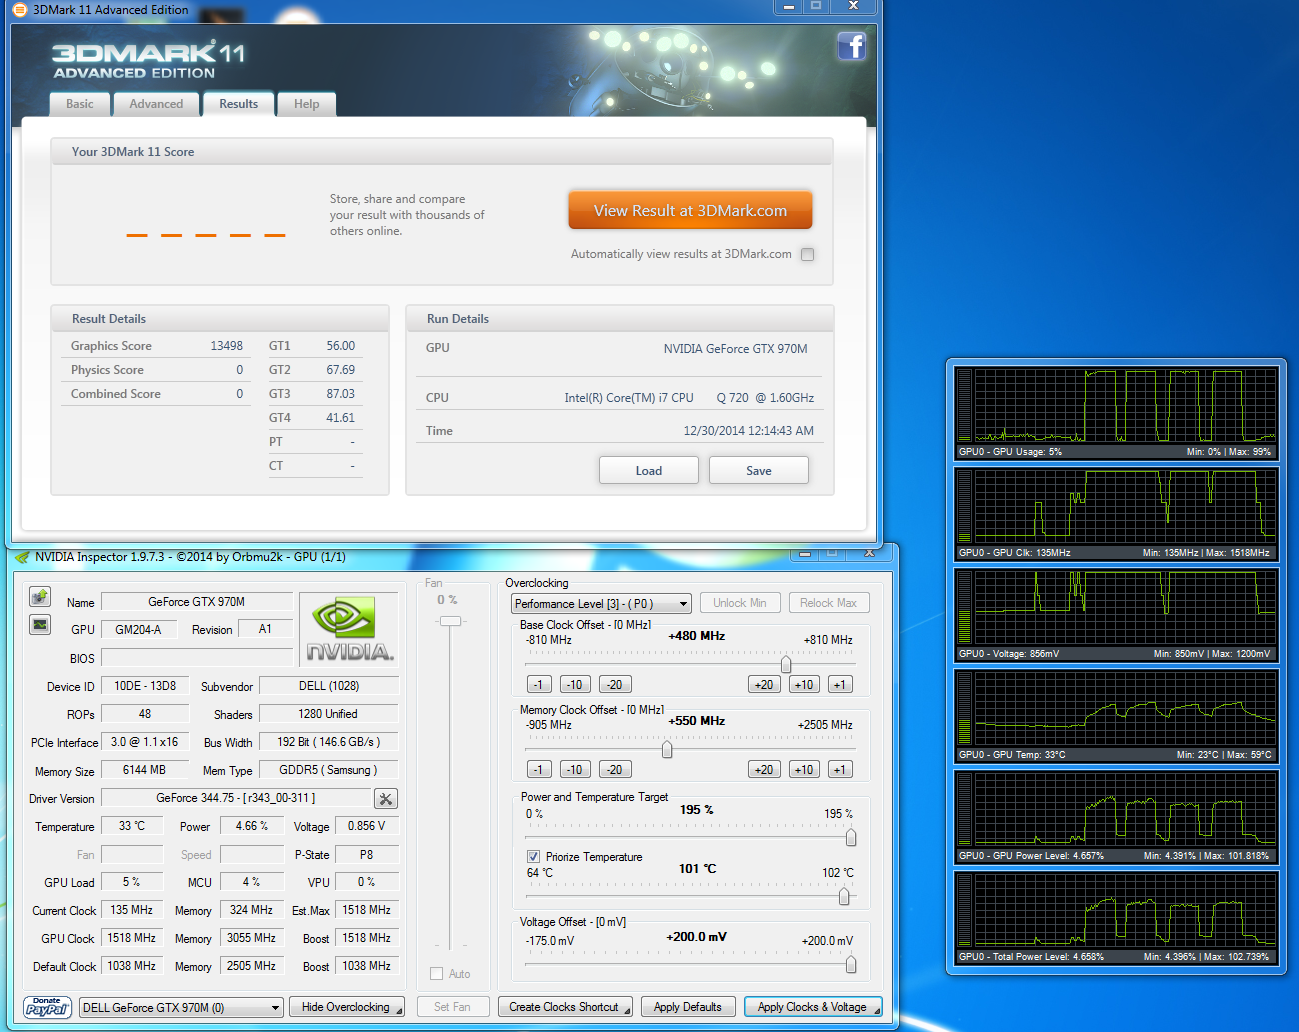Open the Facebook share icon in 3DMark

point(852,46)
